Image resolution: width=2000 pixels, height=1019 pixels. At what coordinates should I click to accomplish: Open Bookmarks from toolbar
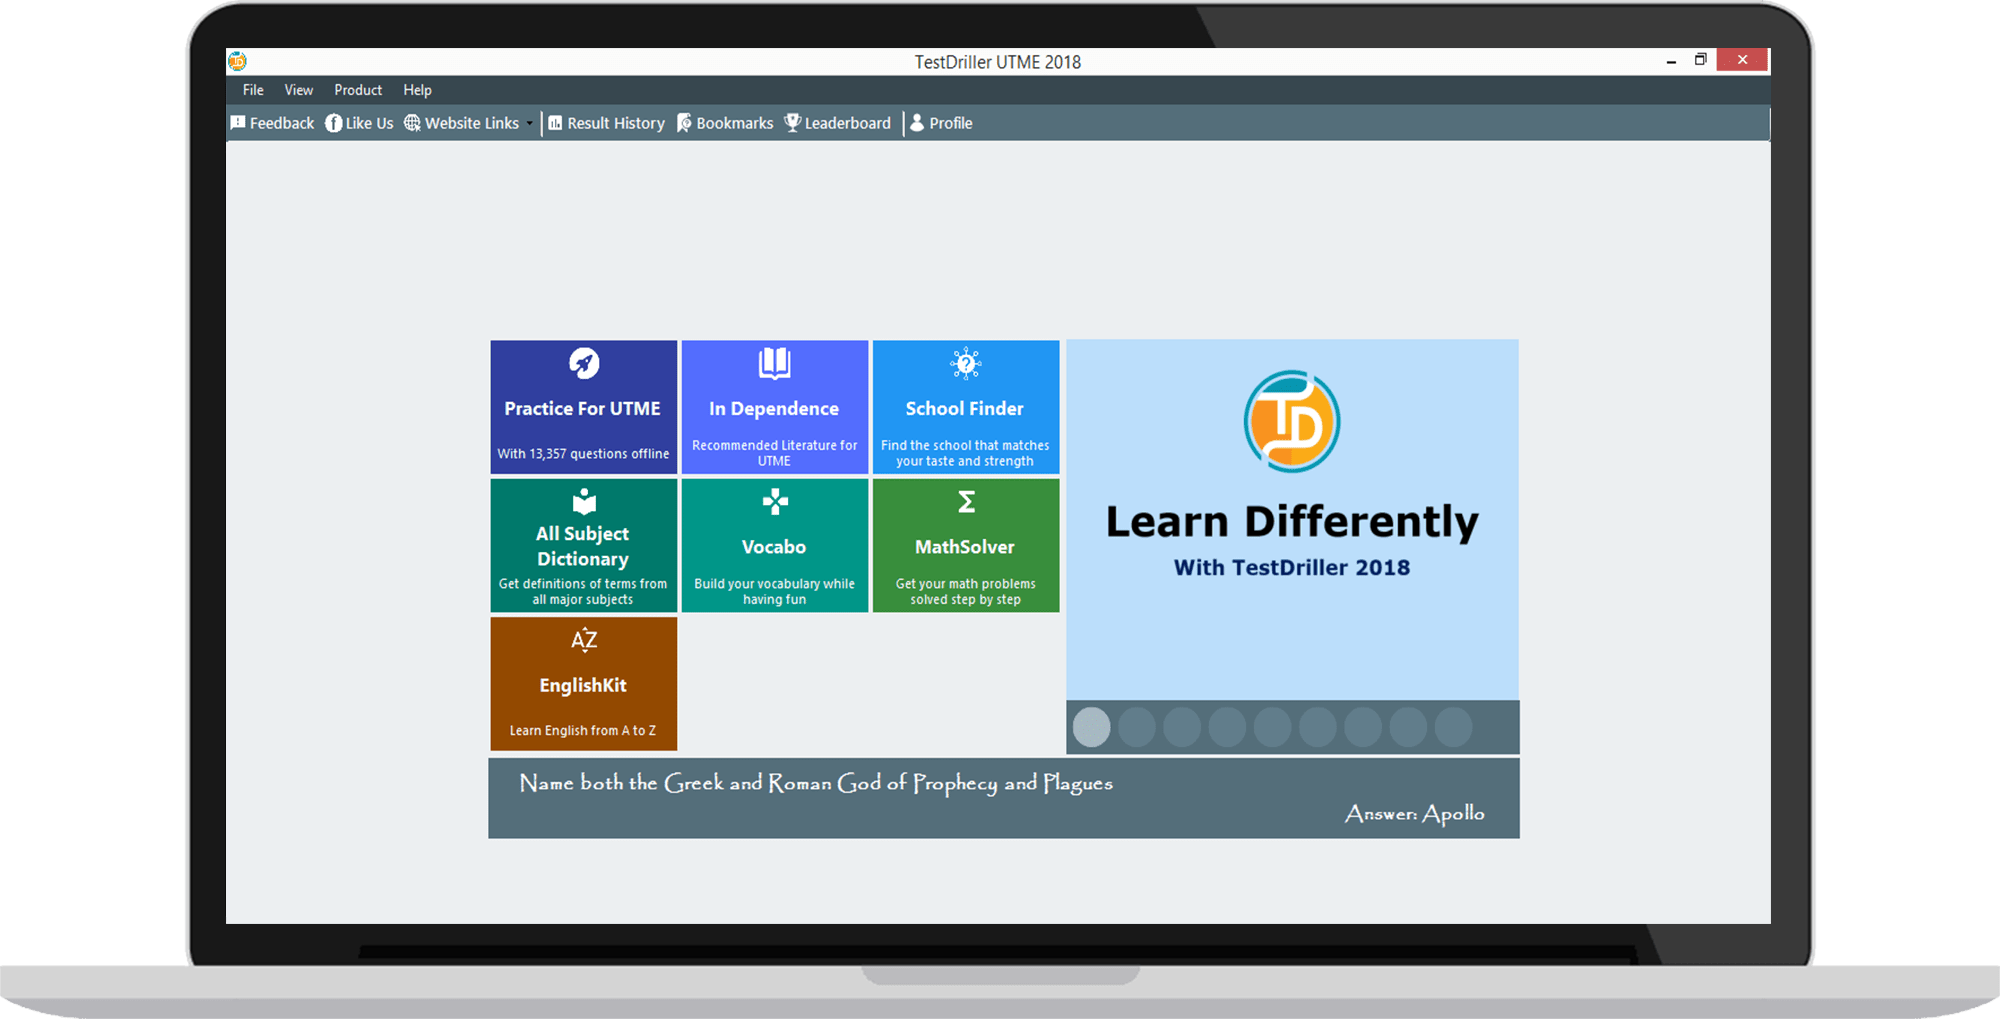tap(735, 123)
